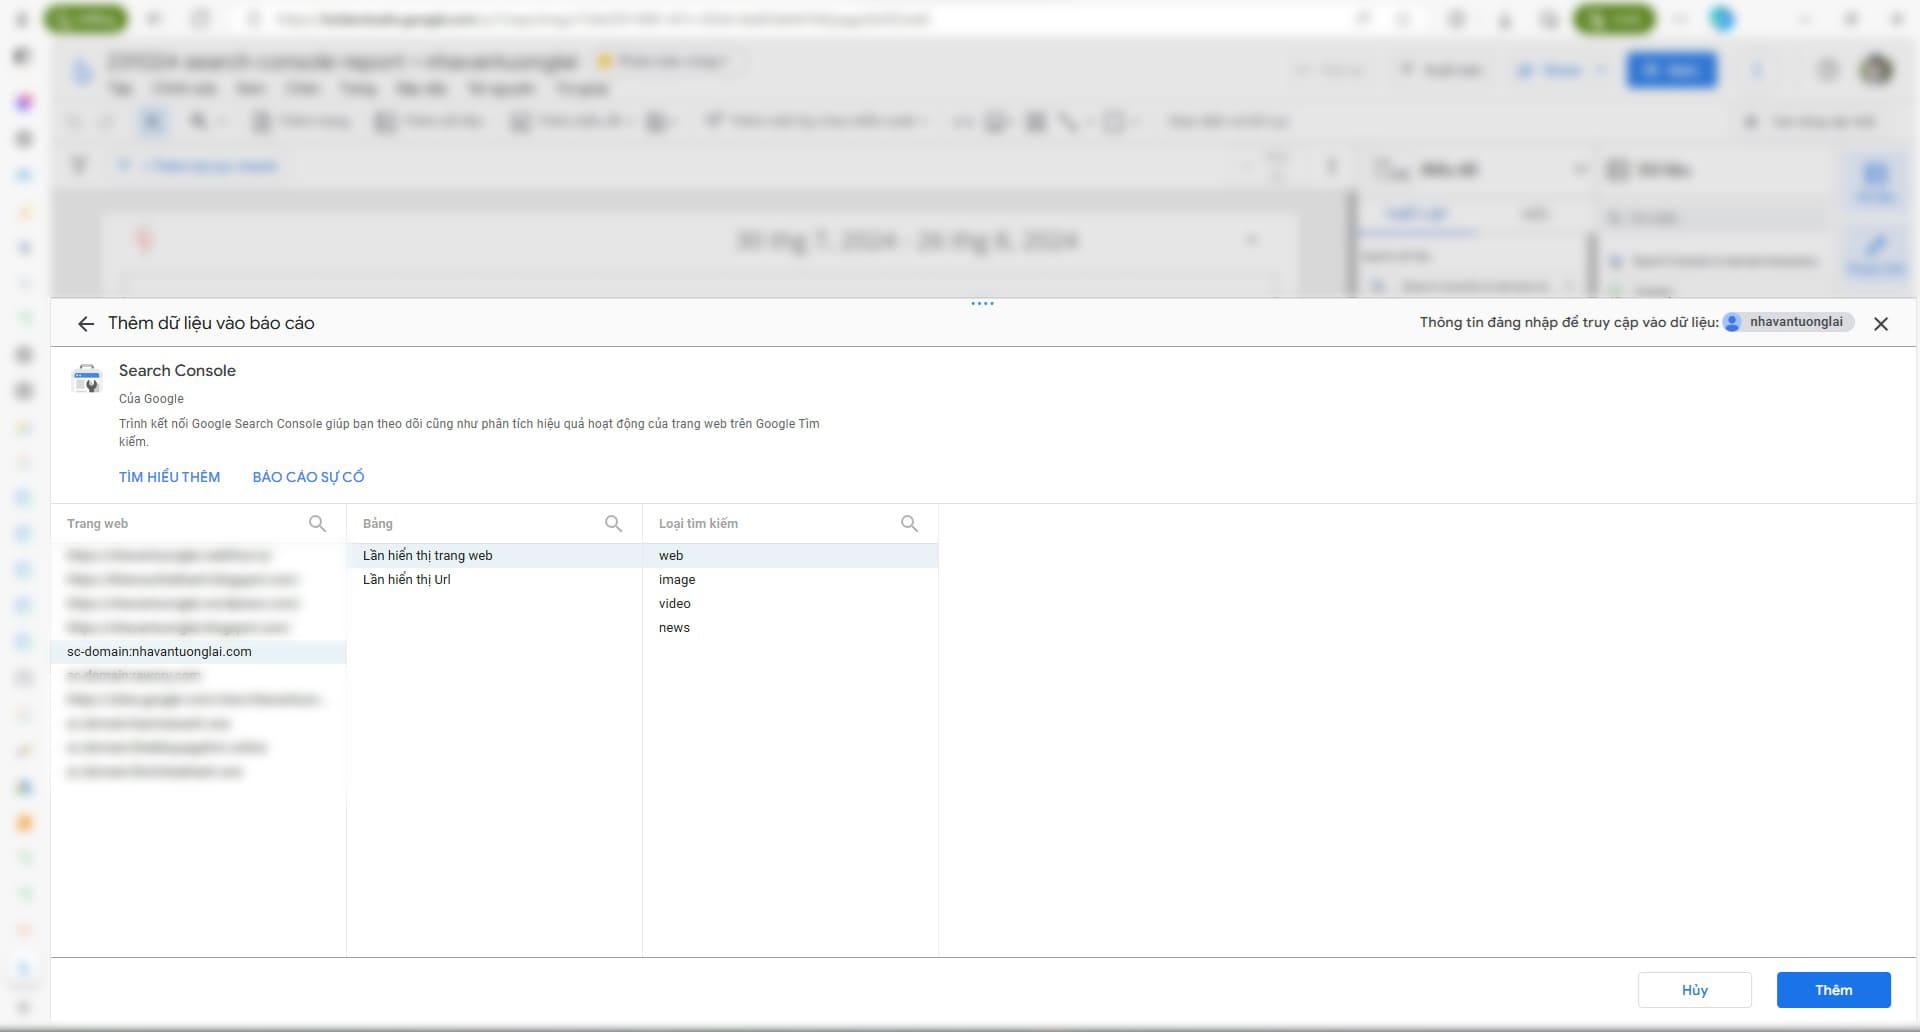Click the Hủy button
1920x1032 pixels.
[x=1694, y=990]
